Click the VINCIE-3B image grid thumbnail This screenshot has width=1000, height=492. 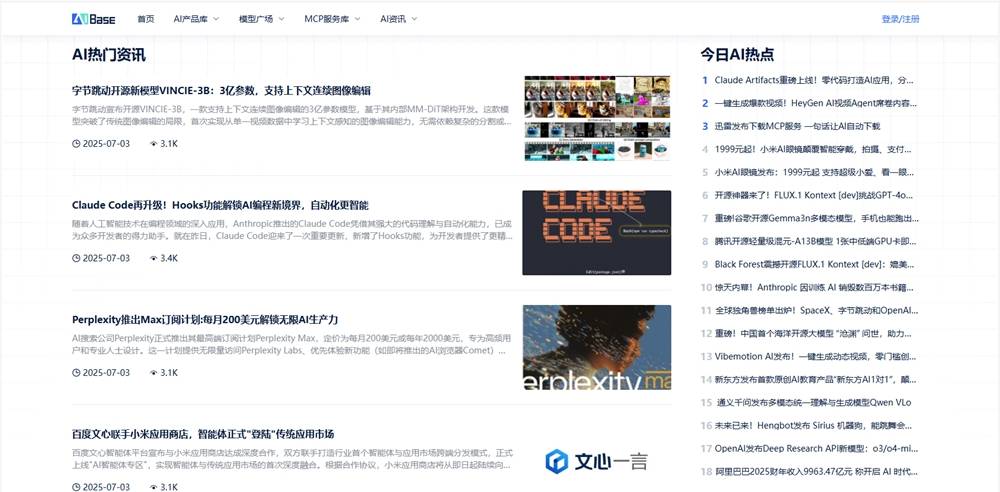(596, 118)
